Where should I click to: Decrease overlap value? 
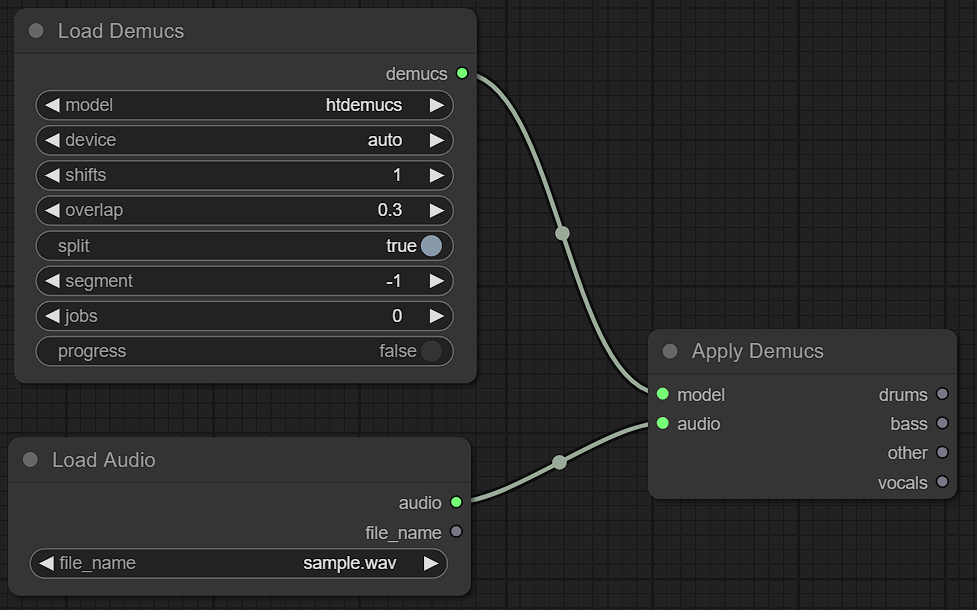52,211
